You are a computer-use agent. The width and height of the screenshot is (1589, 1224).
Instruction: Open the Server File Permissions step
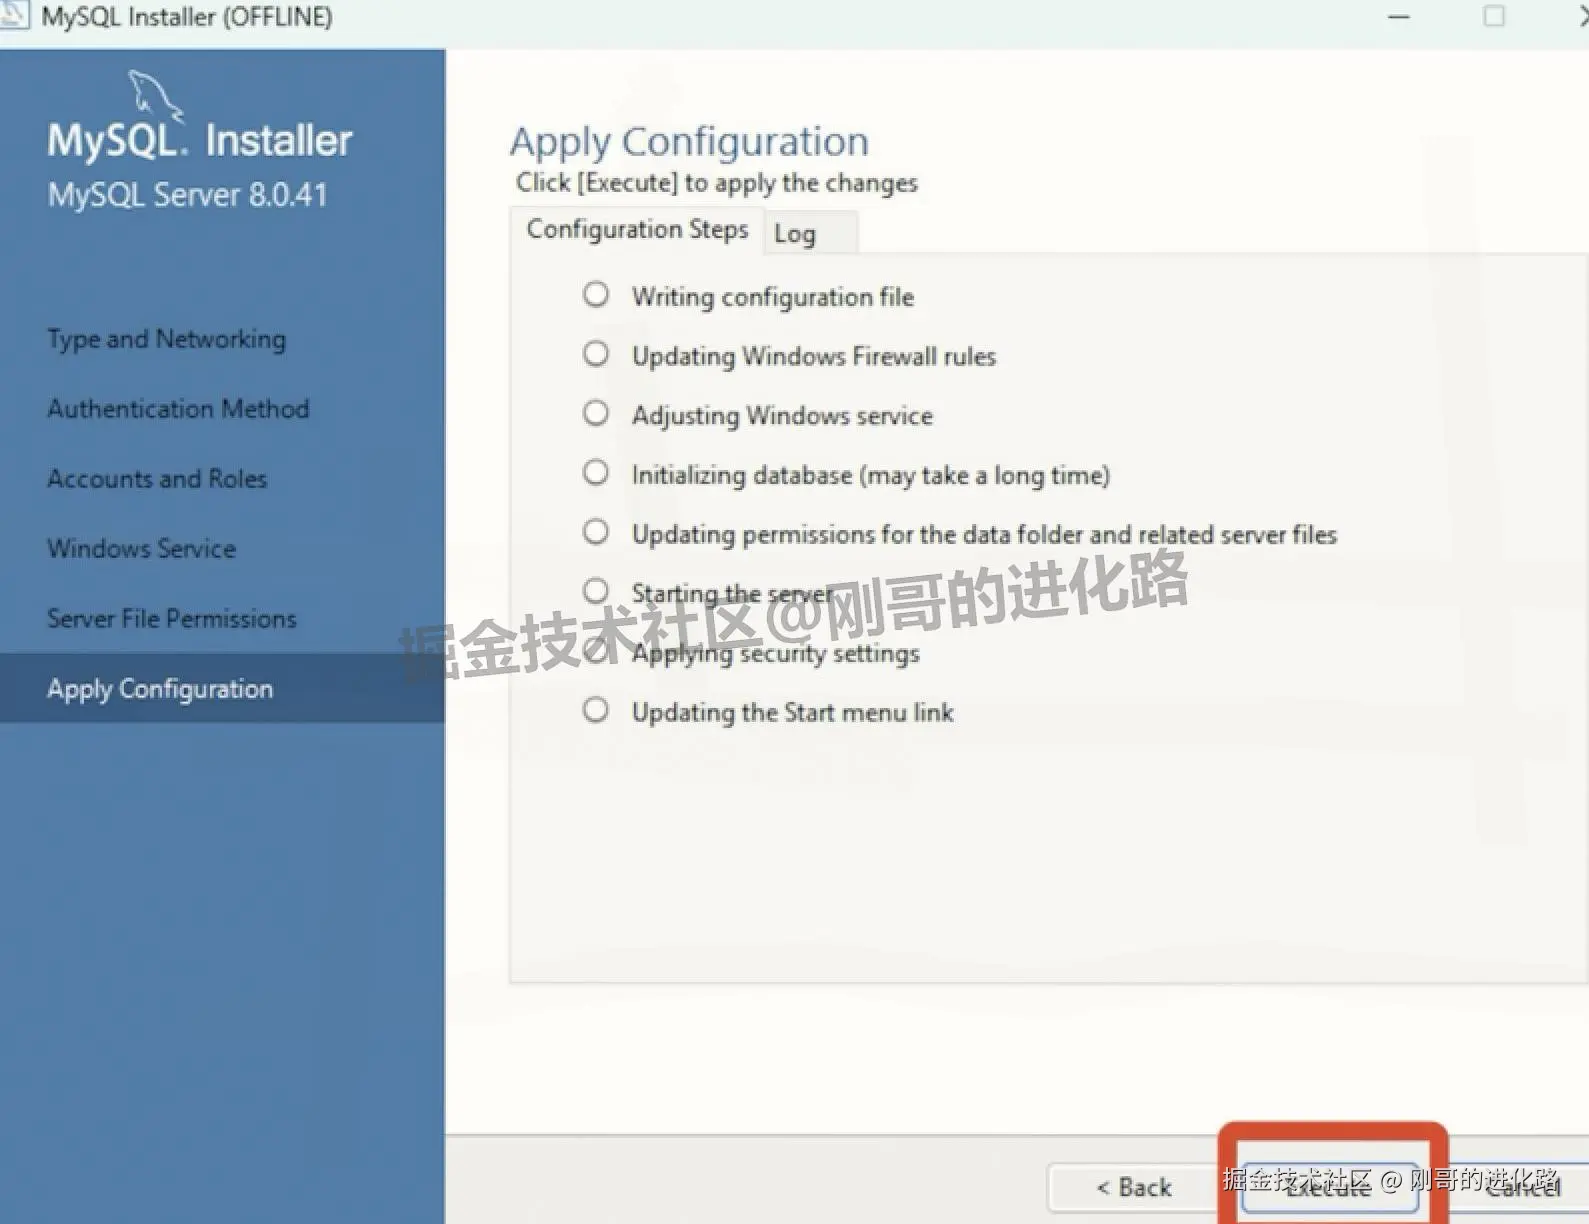click(172, 619)
